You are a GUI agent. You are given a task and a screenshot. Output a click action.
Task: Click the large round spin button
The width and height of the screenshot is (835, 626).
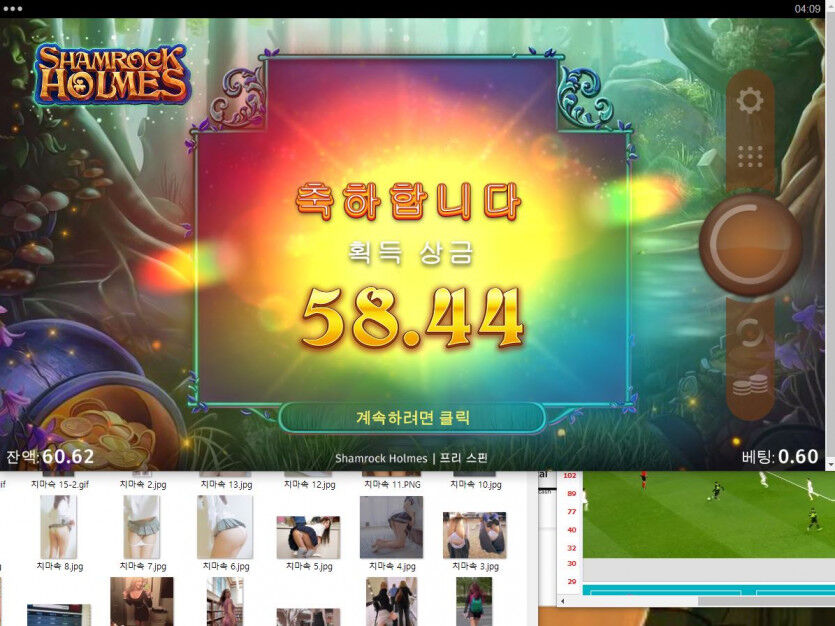point(750,244)
